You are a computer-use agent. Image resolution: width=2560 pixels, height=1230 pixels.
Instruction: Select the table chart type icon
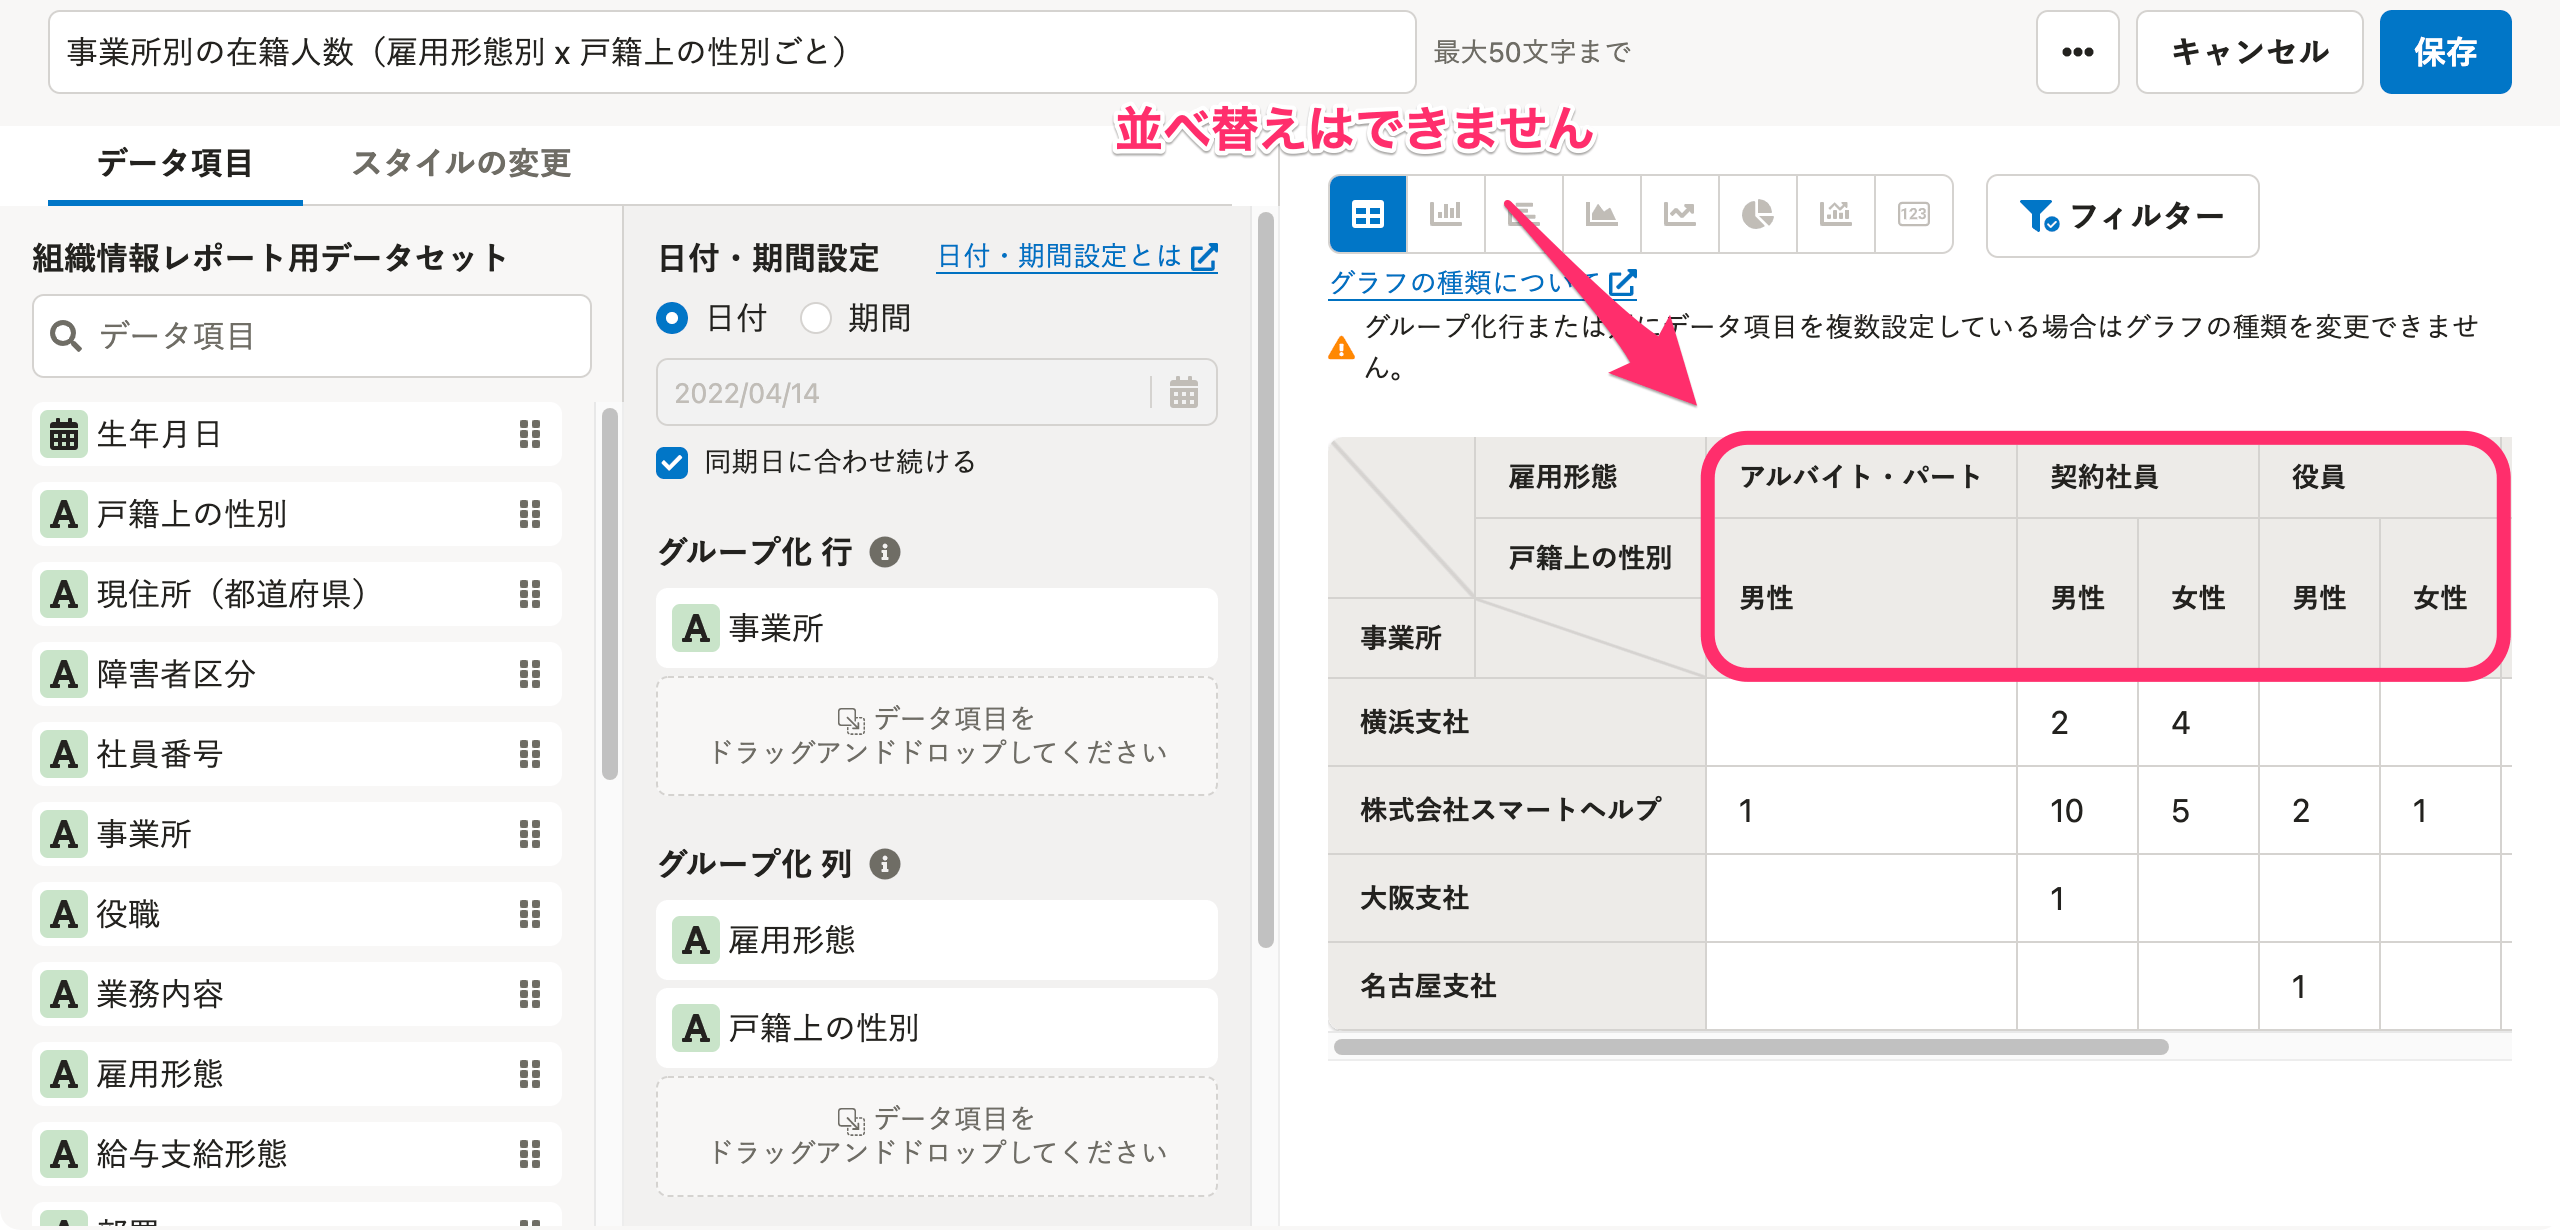coord(1367,214)
